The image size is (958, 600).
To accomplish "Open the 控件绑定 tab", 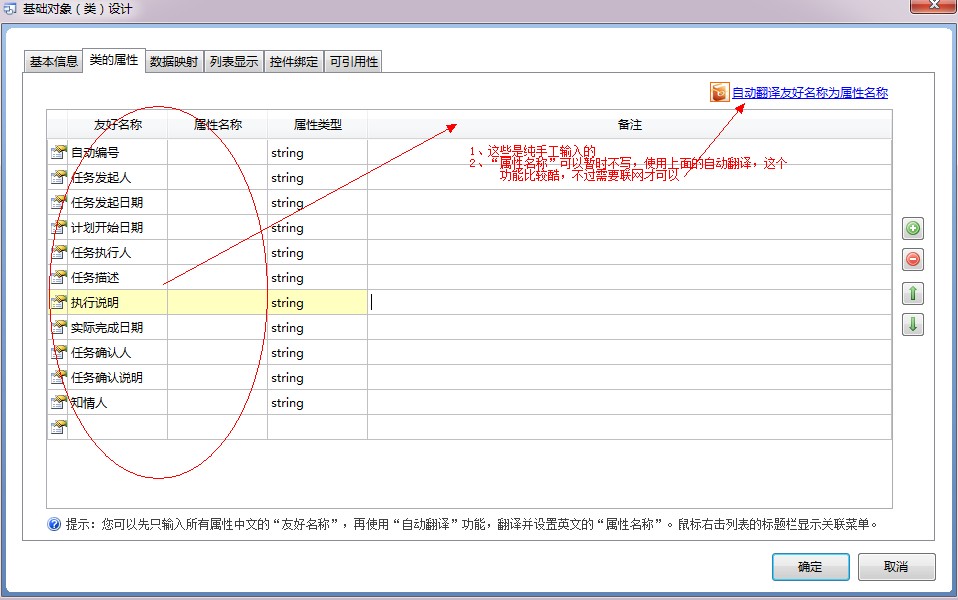I will pos(293,61).
